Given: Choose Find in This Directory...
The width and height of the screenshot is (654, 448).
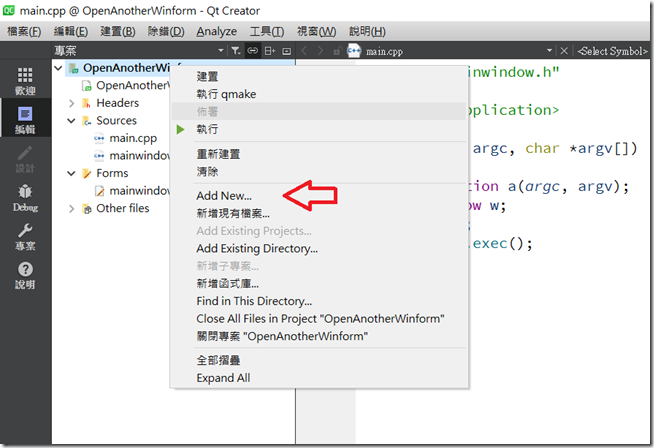Looking at the screenshot, I should 319,301.
